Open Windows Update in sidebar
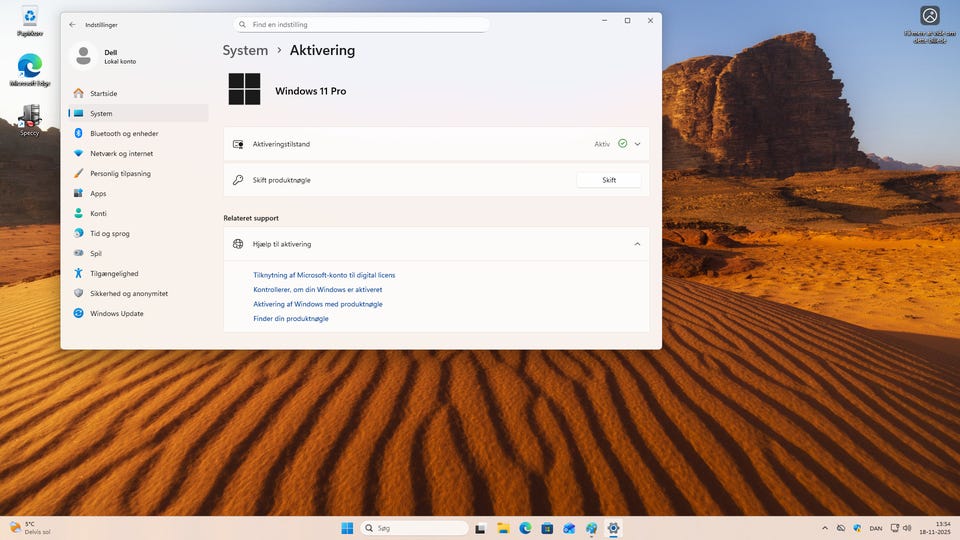 [x=116, y=313]
